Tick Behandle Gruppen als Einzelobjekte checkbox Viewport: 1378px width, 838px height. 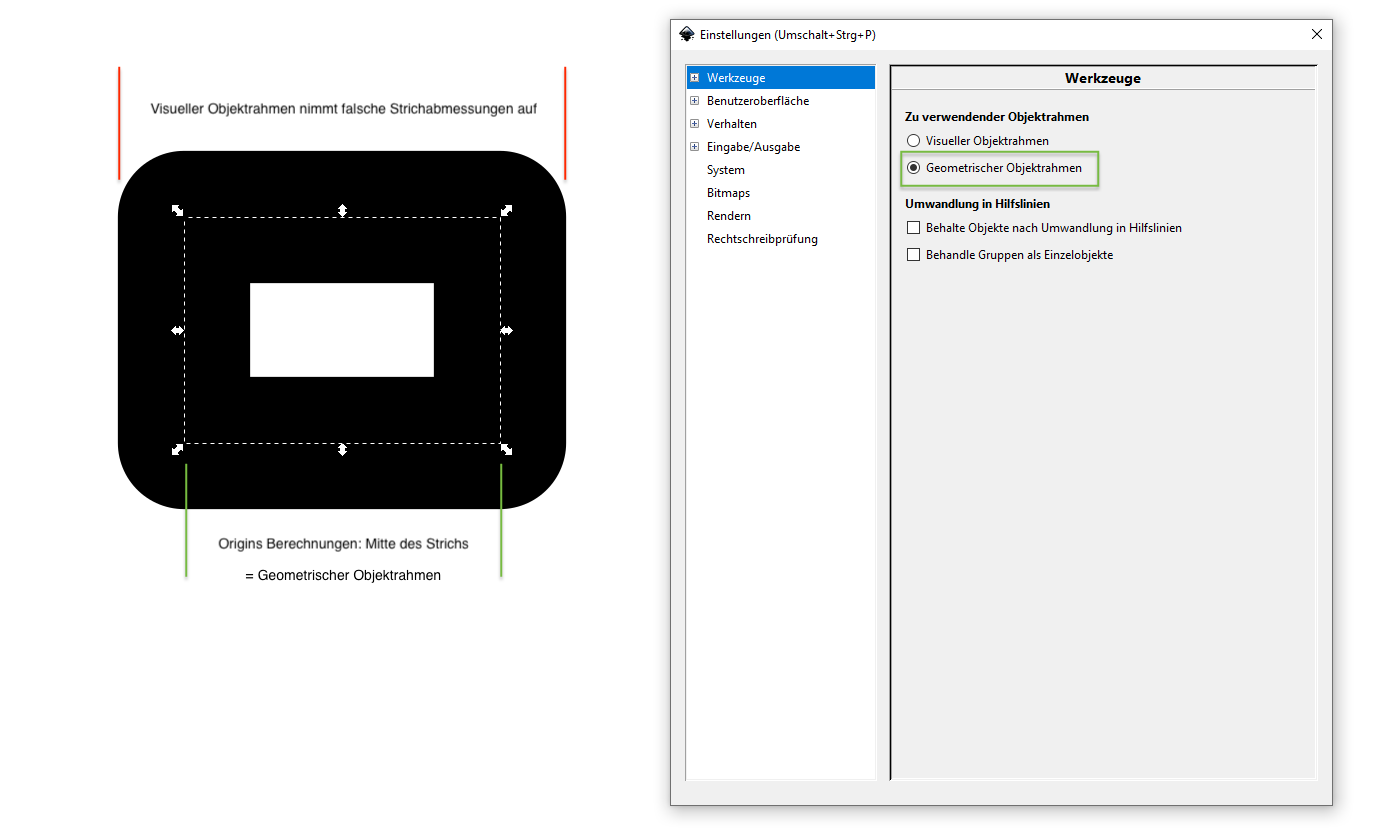click(913, 255)
